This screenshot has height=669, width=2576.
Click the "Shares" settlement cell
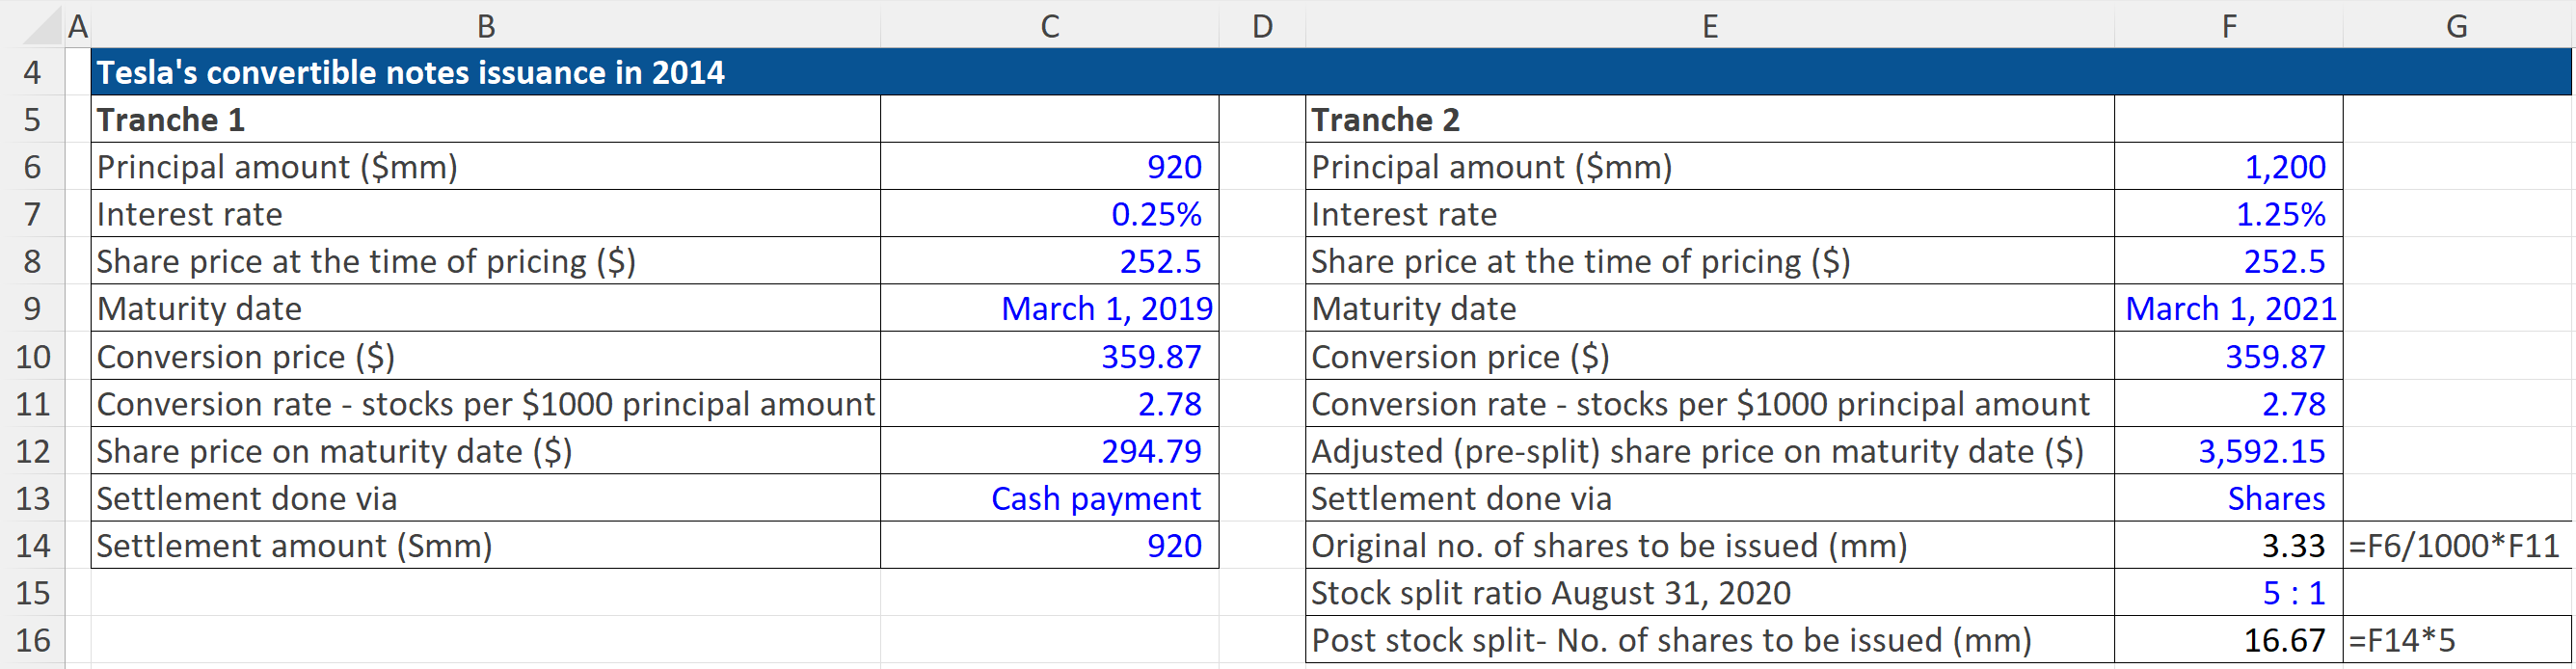coord(2229,498)
